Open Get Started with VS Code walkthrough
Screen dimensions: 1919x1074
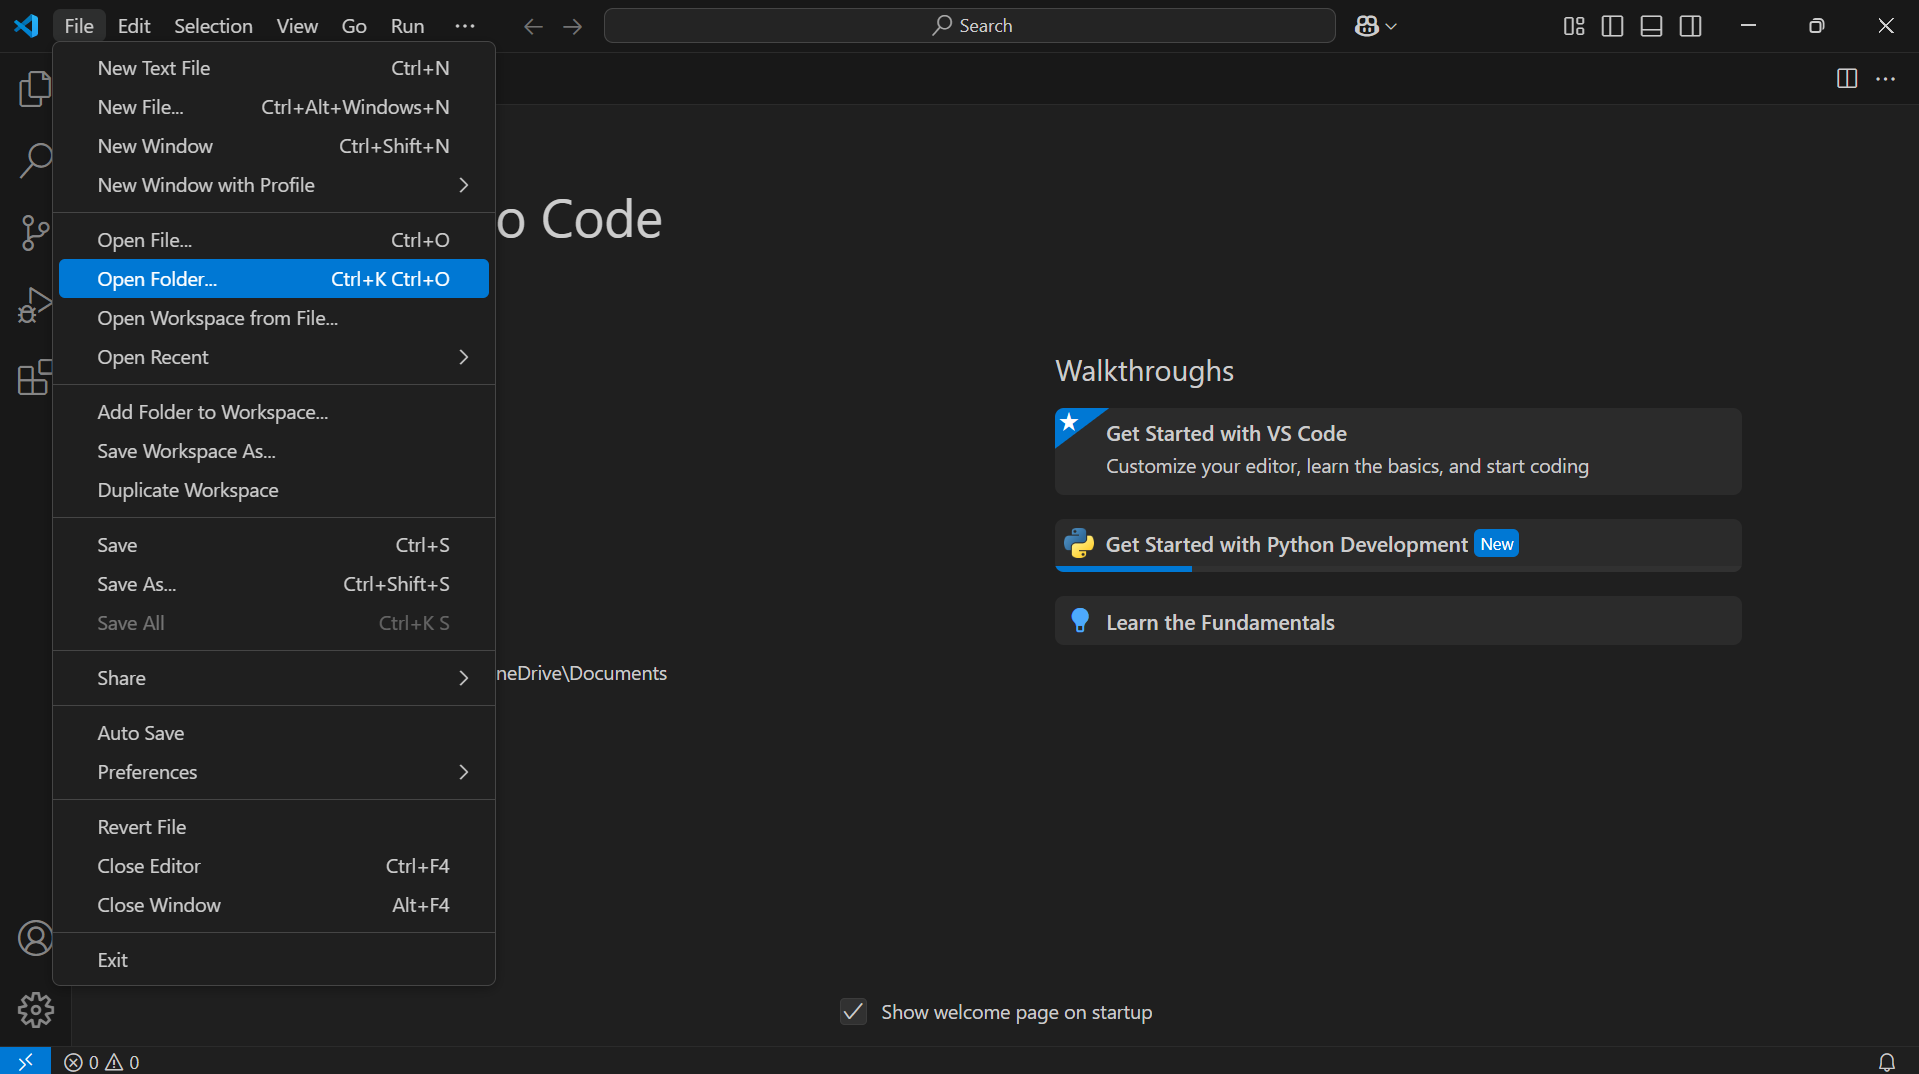pyautogui.click(x=1397, y=450)
